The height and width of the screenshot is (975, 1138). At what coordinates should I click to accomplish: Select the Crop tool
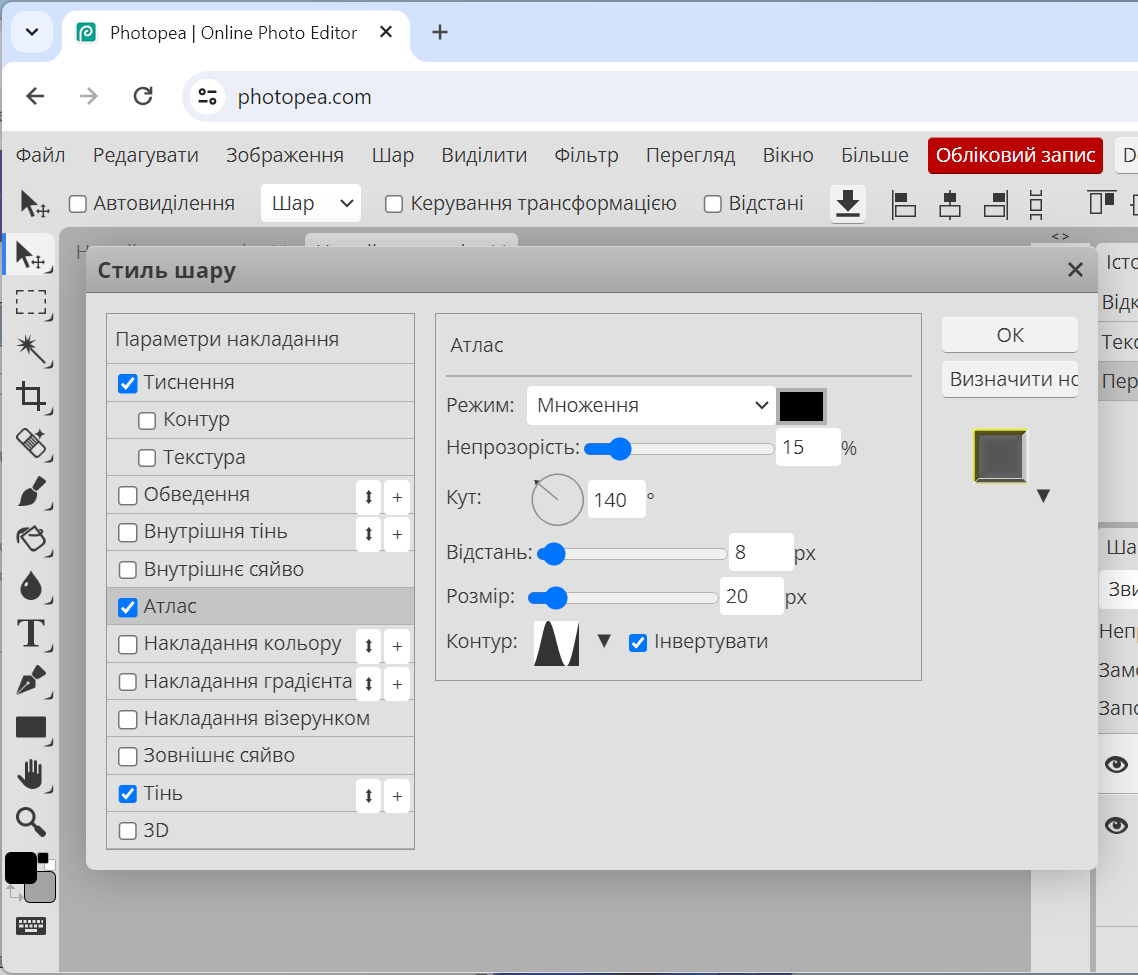pos(31,396)
